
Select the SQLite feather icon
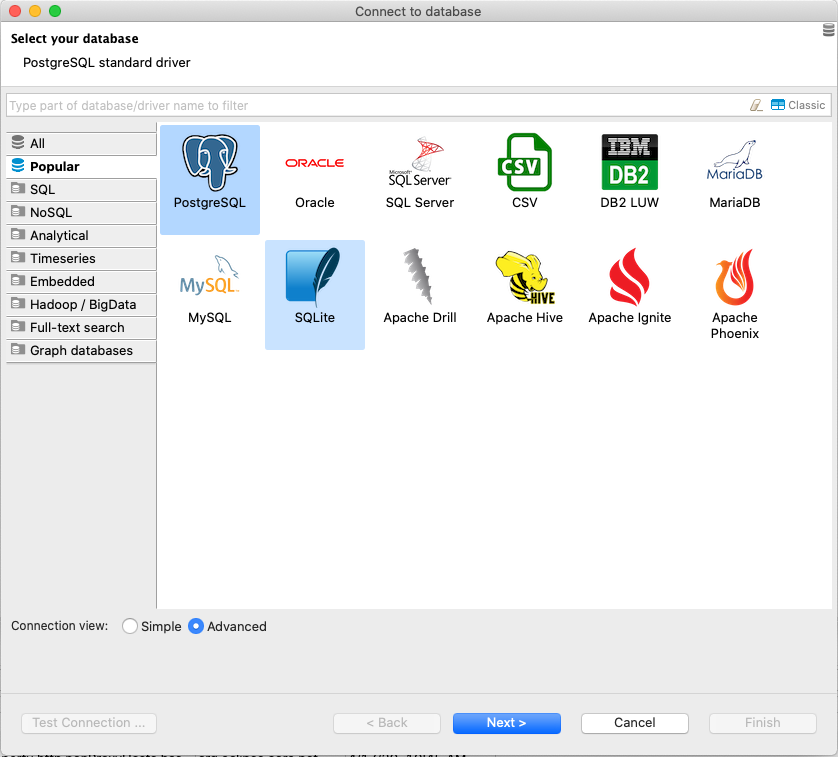(314, 277)
